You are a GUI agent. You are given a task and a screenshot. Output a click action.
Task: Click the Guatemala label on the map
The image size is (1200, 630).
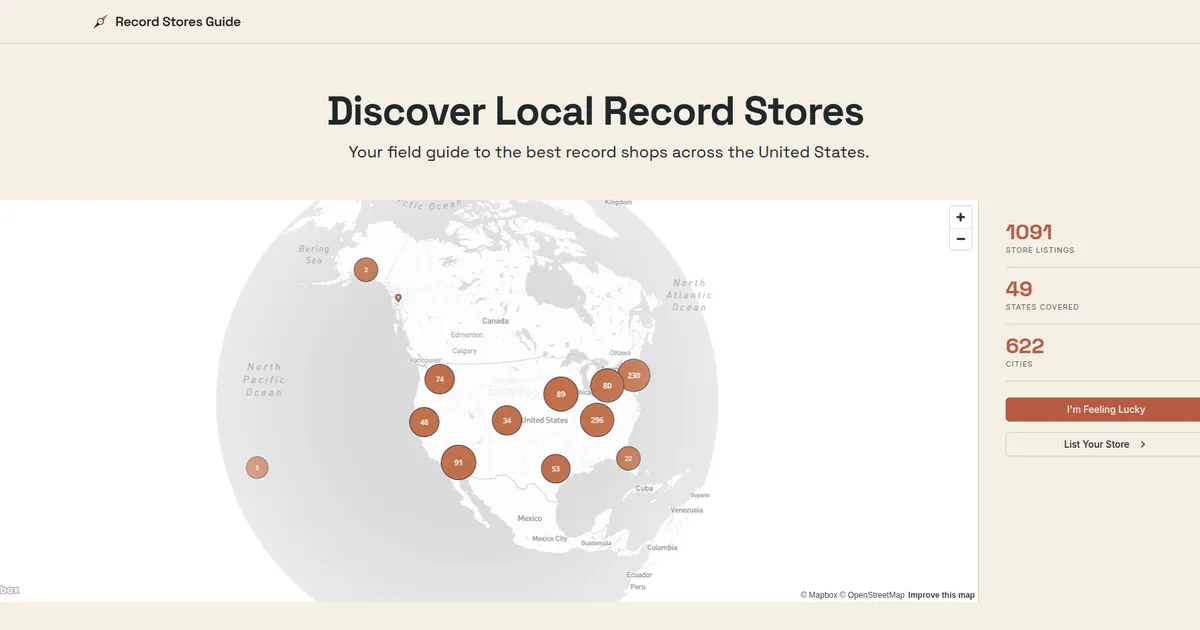[596, 543]
